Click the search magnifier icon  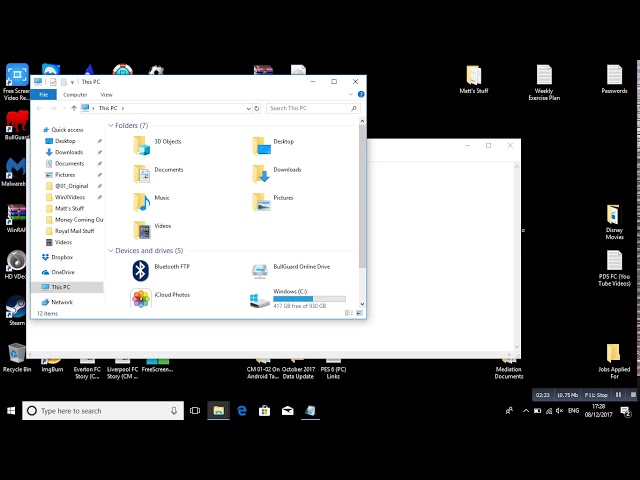tap(354, 108)
